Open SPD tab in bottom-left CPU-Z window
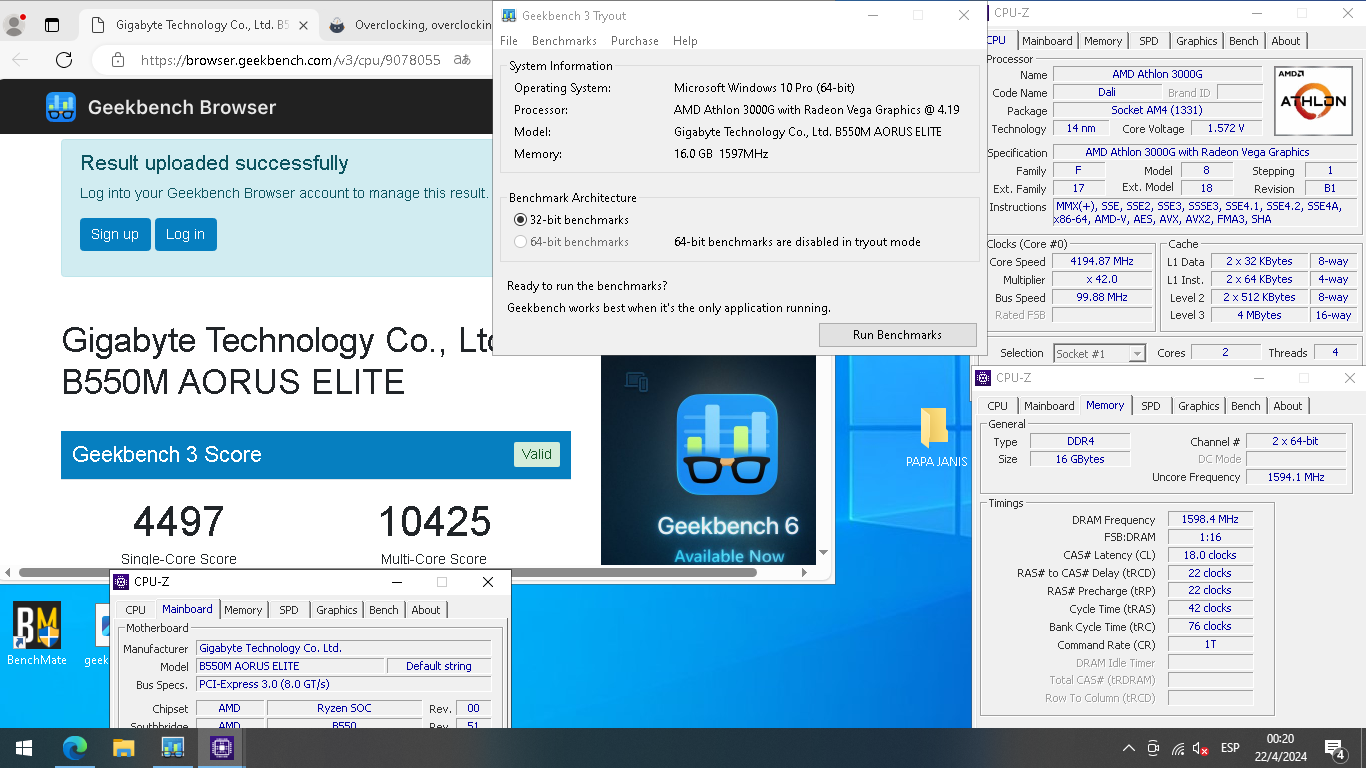Screen dimensions: 1366x768 tap(289, 610)
